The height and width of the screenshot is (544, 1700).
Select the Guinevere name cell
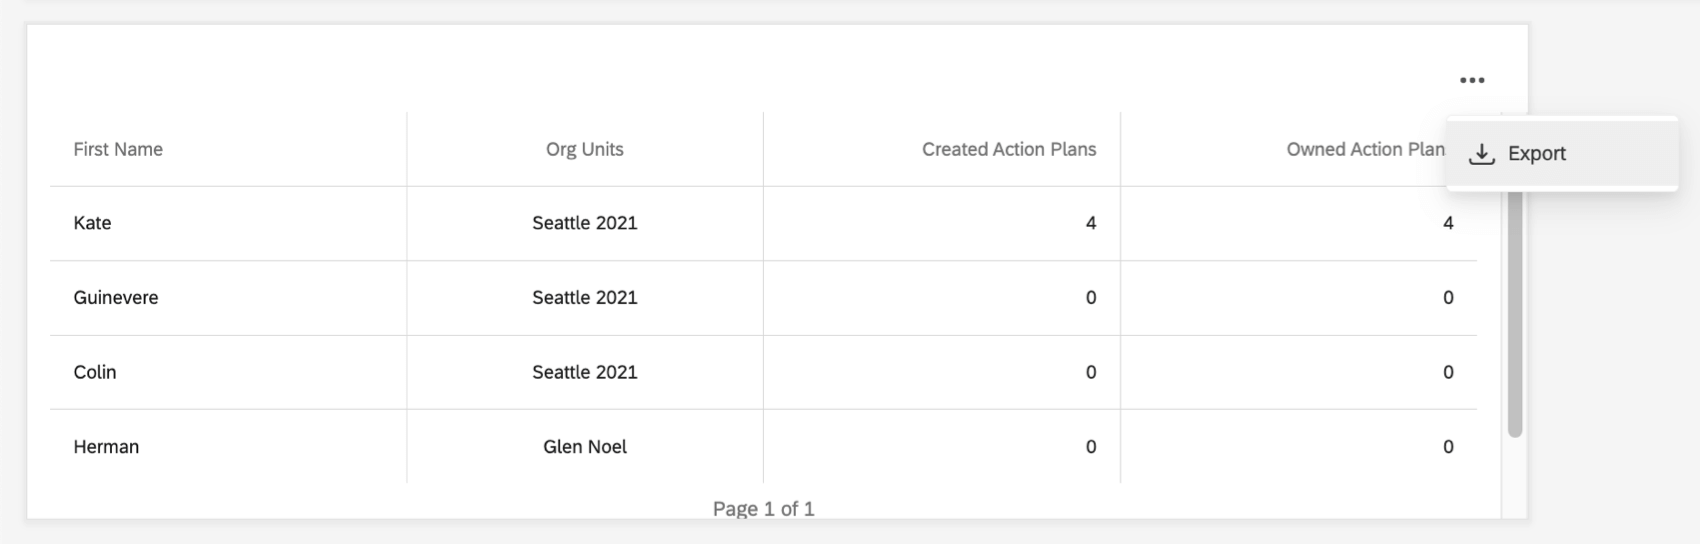(116, 297)
